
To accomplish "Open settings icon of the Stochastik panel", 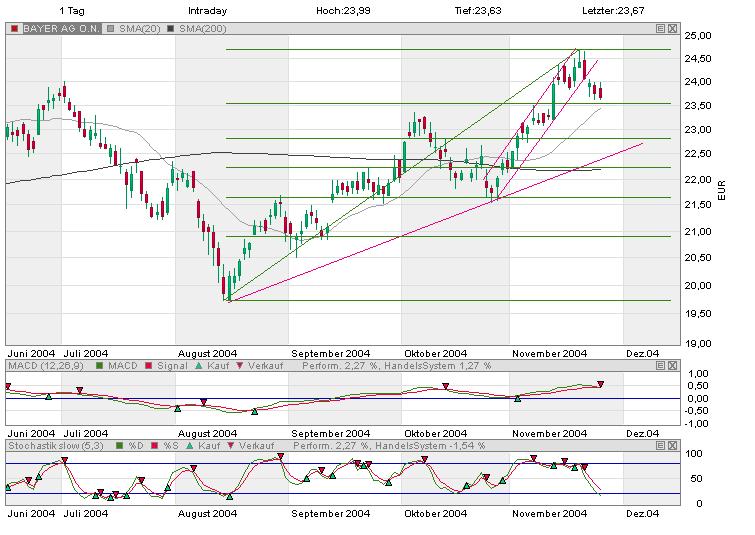I will click(x=661, y=446).
